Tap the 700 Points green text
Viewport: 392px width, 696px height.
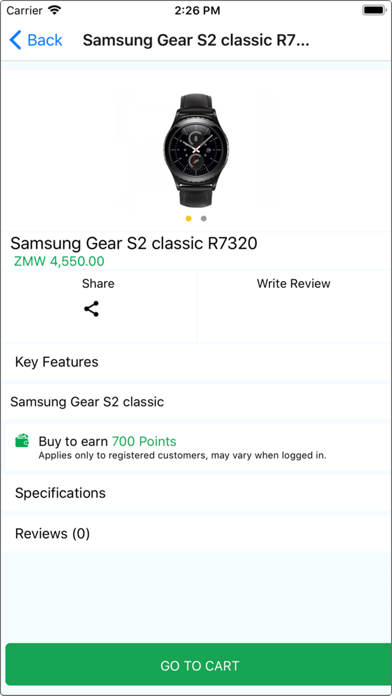144,441
